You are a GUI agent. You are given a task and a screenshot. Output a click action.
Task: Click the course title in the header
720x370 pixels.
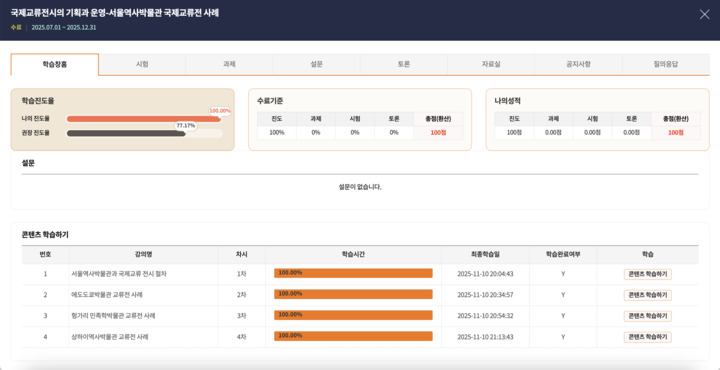coord(115,13)
